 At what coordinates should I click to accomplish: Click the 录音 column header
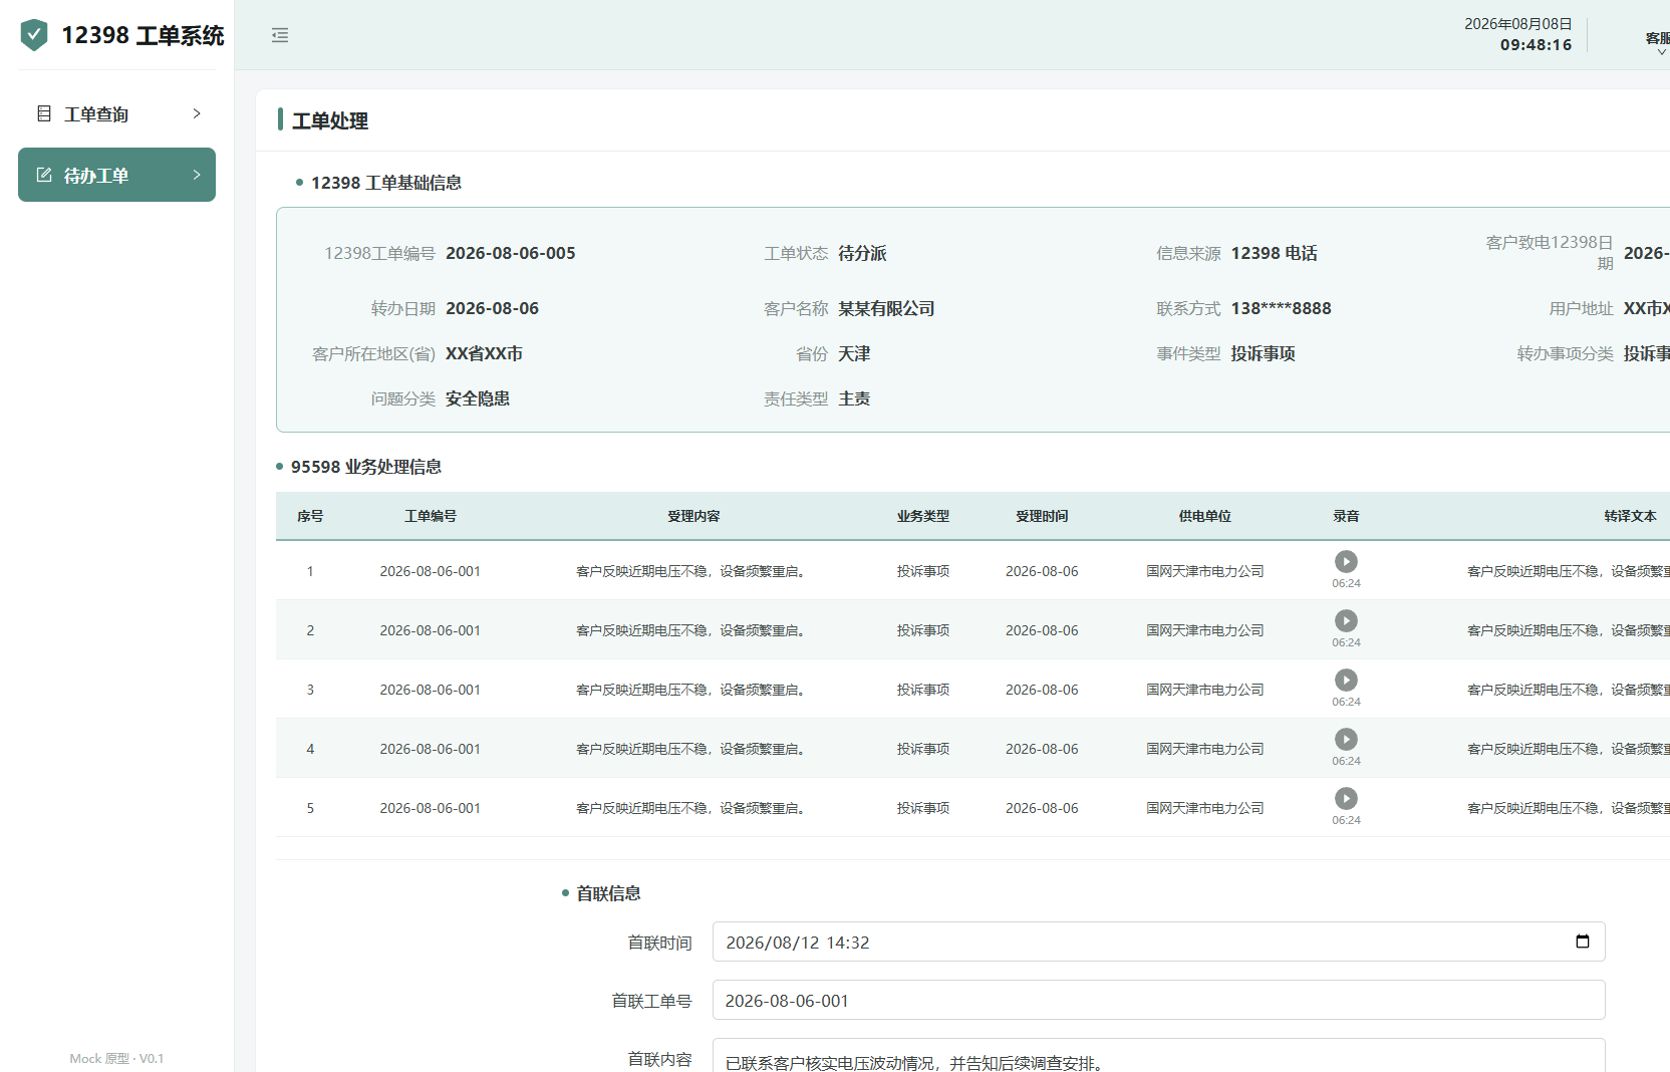[x=1346, y=516]
